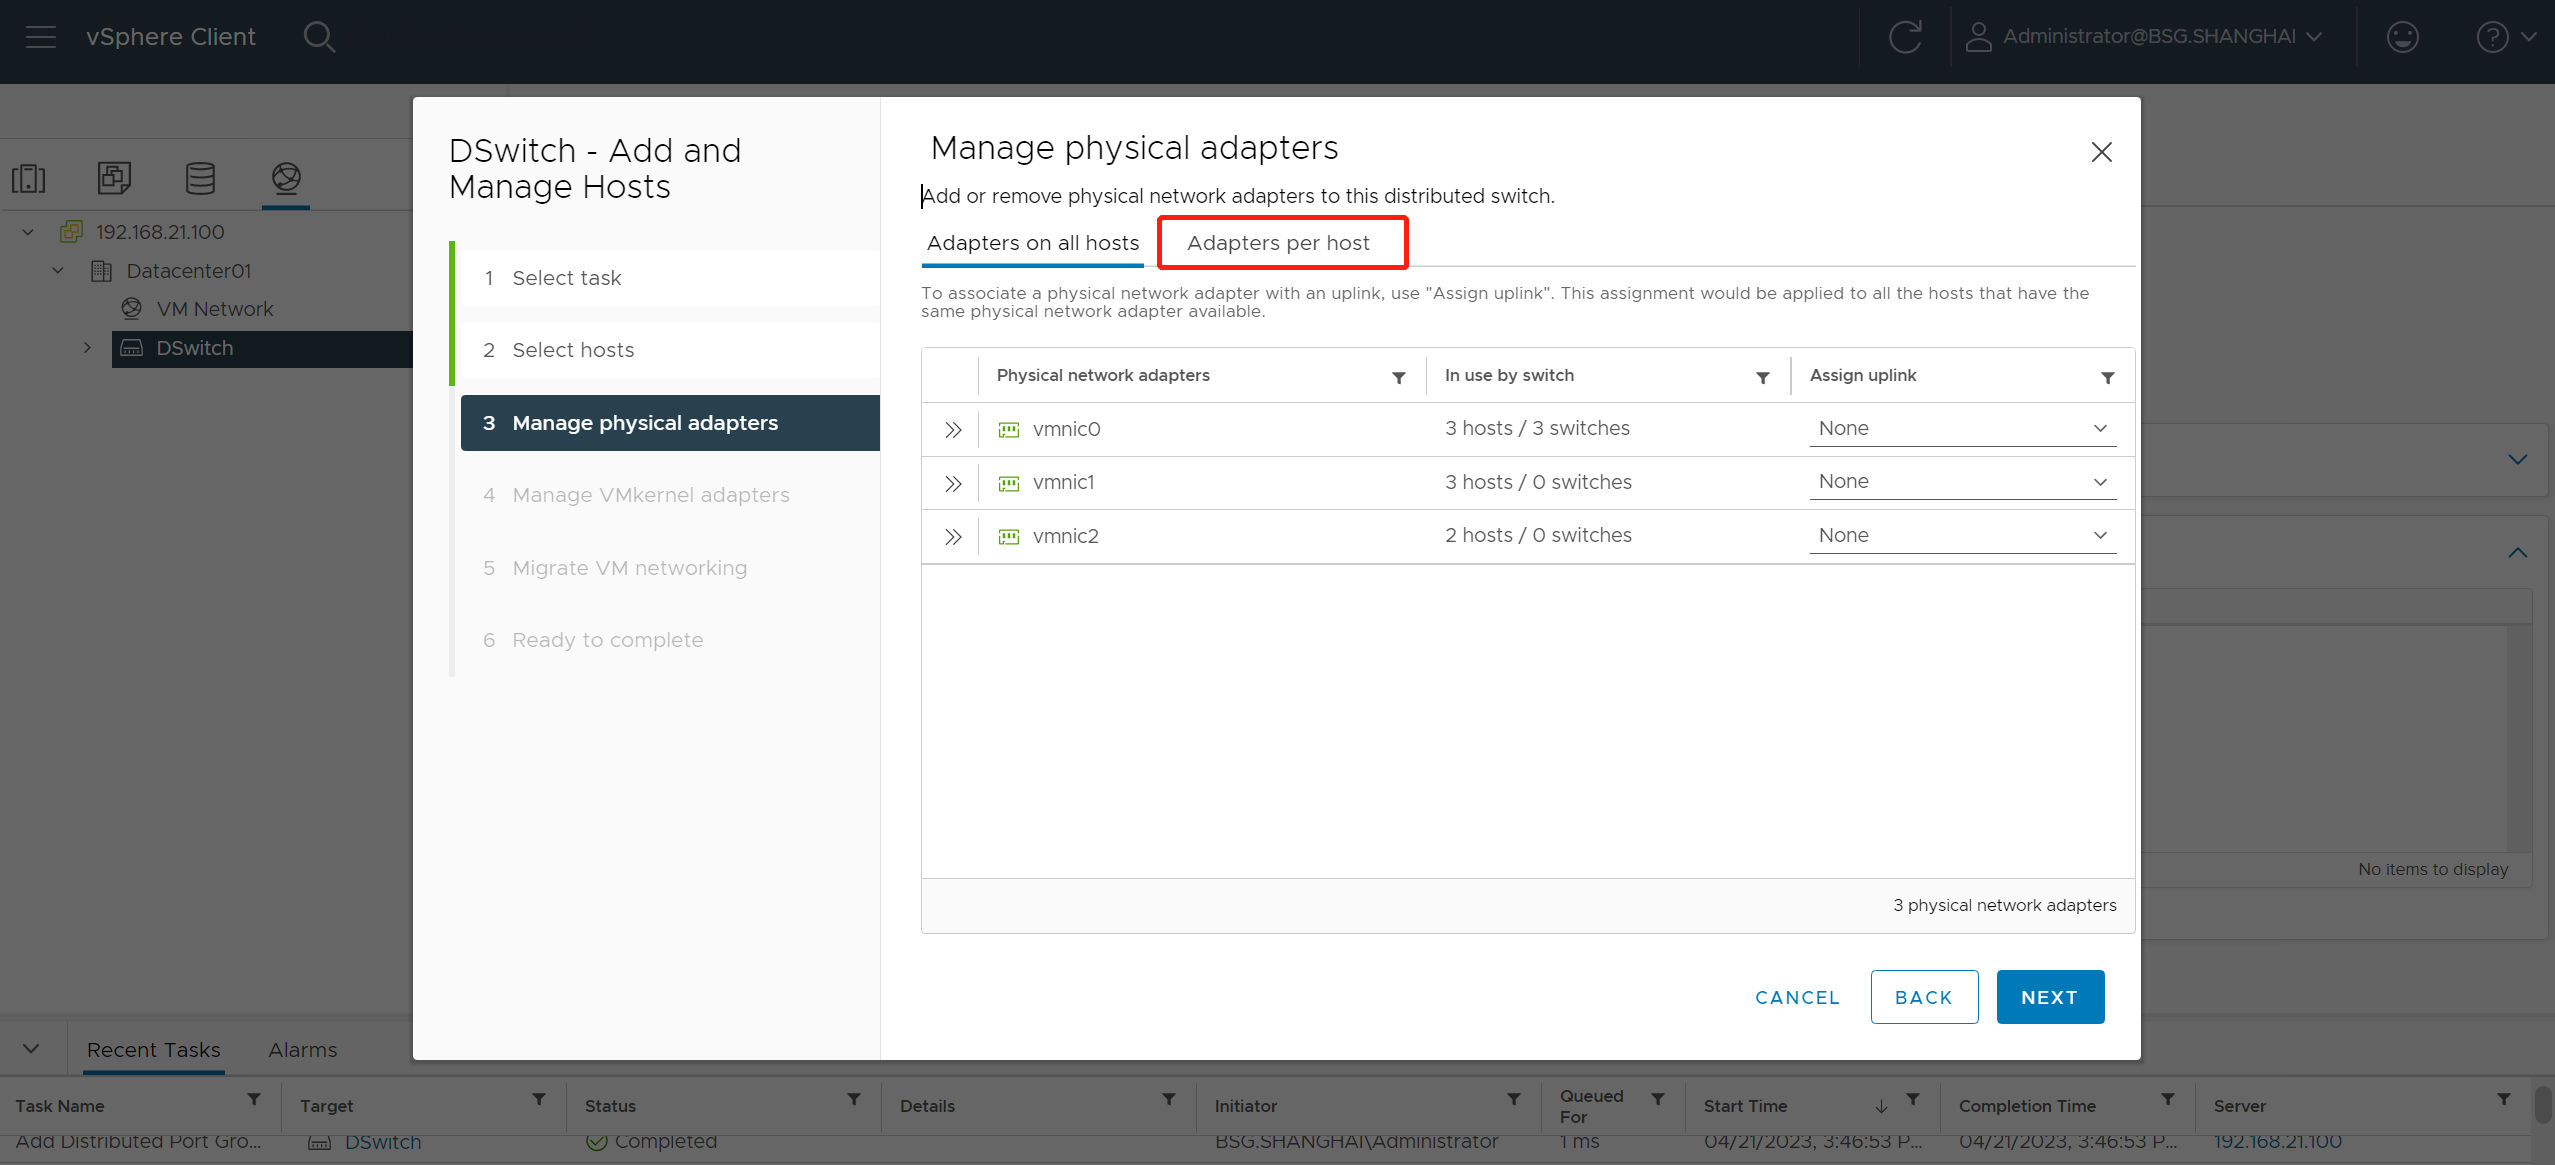Image resolution: width=2555 pixels, height=1165 pixels.
Task: Filter the Details column in tasks
Action: point(1169,1100)
